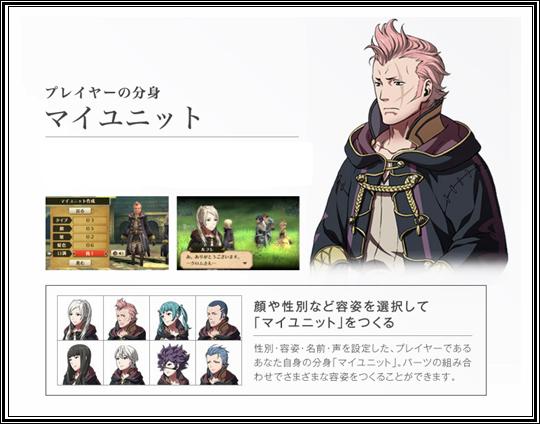Click the マイユニット heading title
This screenshot has width=540, height=424.
click(x=123, y=118)
